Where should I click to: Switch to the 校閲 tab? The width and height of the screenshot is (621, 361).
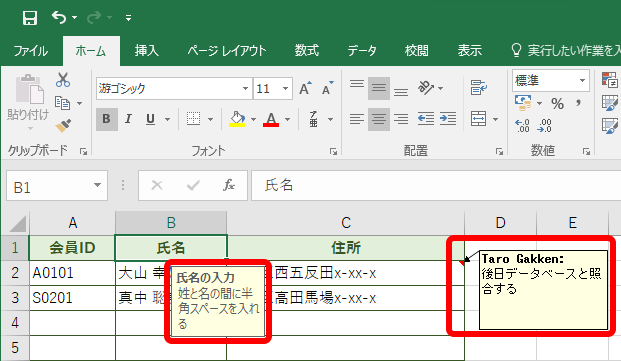pos(417,50)
